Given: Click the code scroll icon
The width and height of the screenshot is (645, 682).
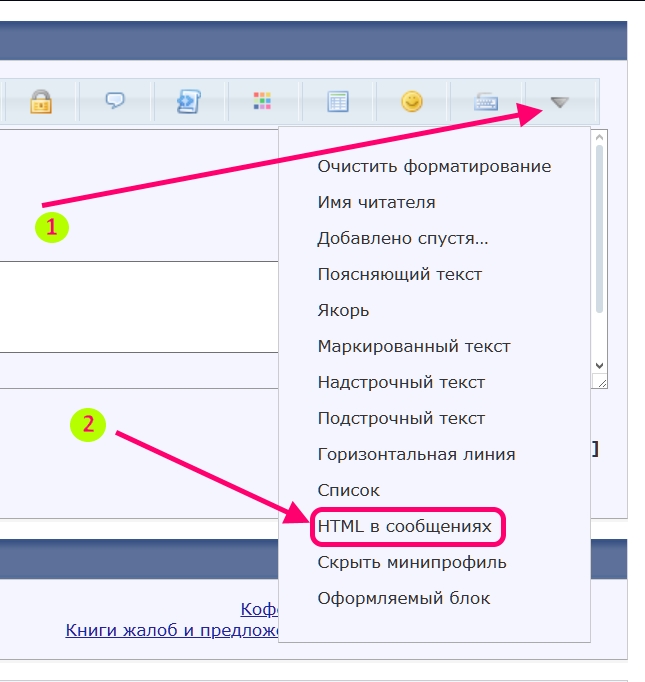Looking at the screenshot, I should tap(189, 102).
